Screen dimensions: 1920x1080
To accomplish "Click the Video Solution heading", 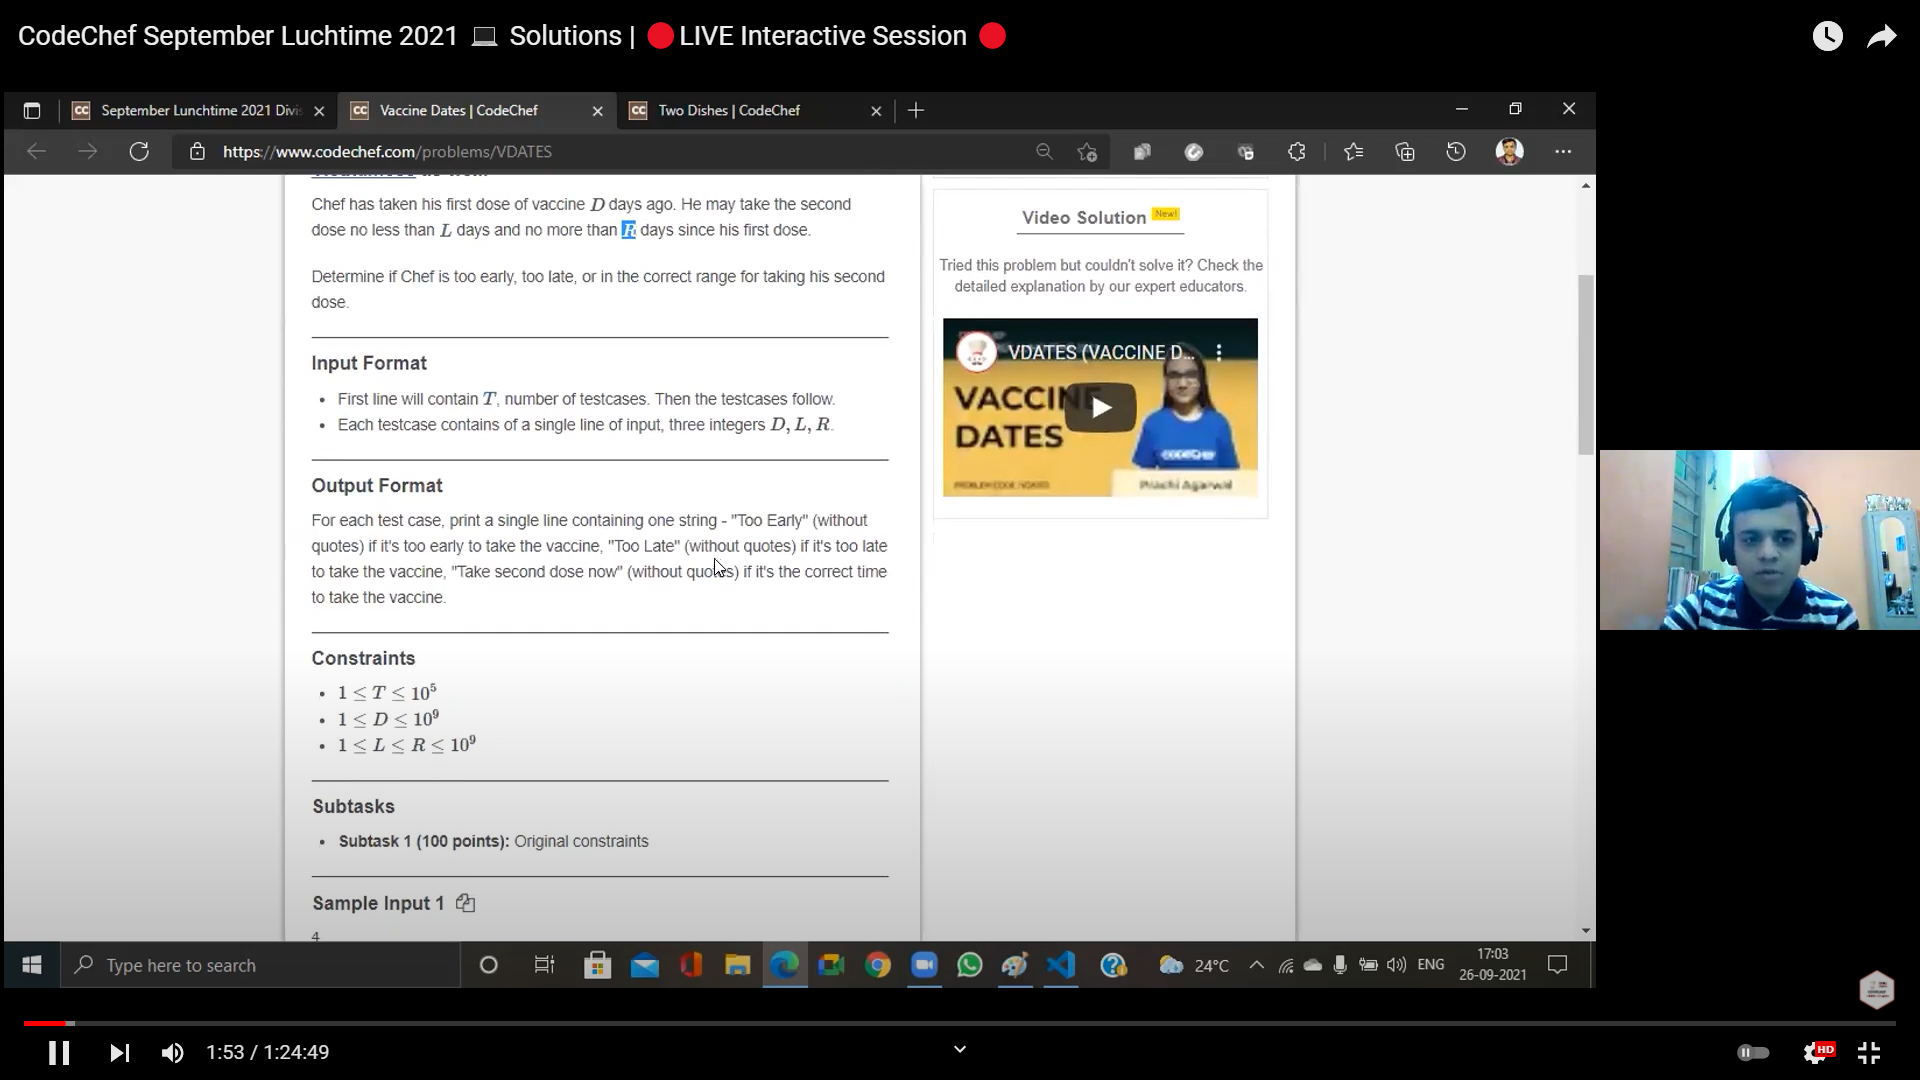I will (1084, 217).
